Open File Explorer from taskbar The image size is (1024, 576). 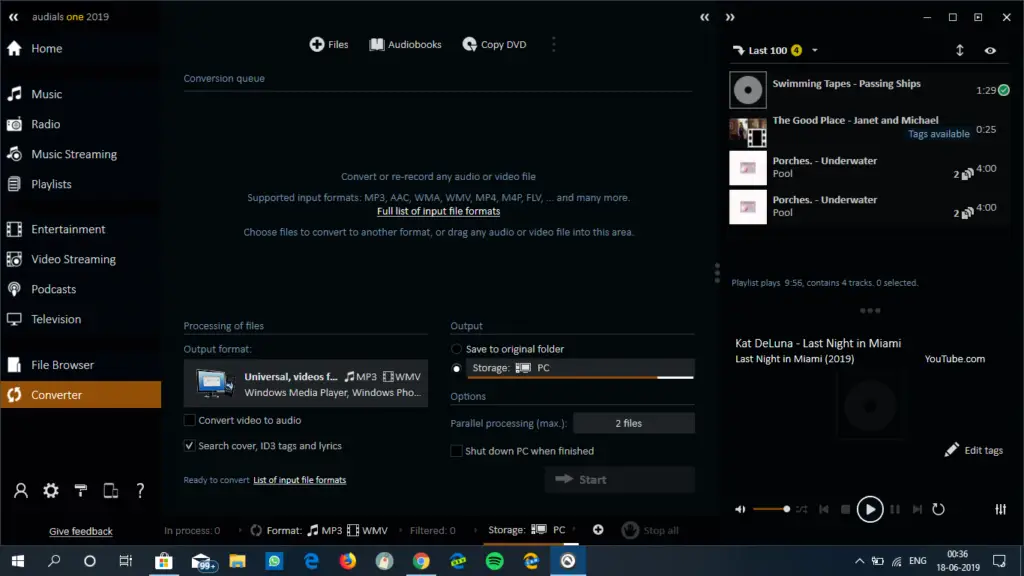click(238, 561)
